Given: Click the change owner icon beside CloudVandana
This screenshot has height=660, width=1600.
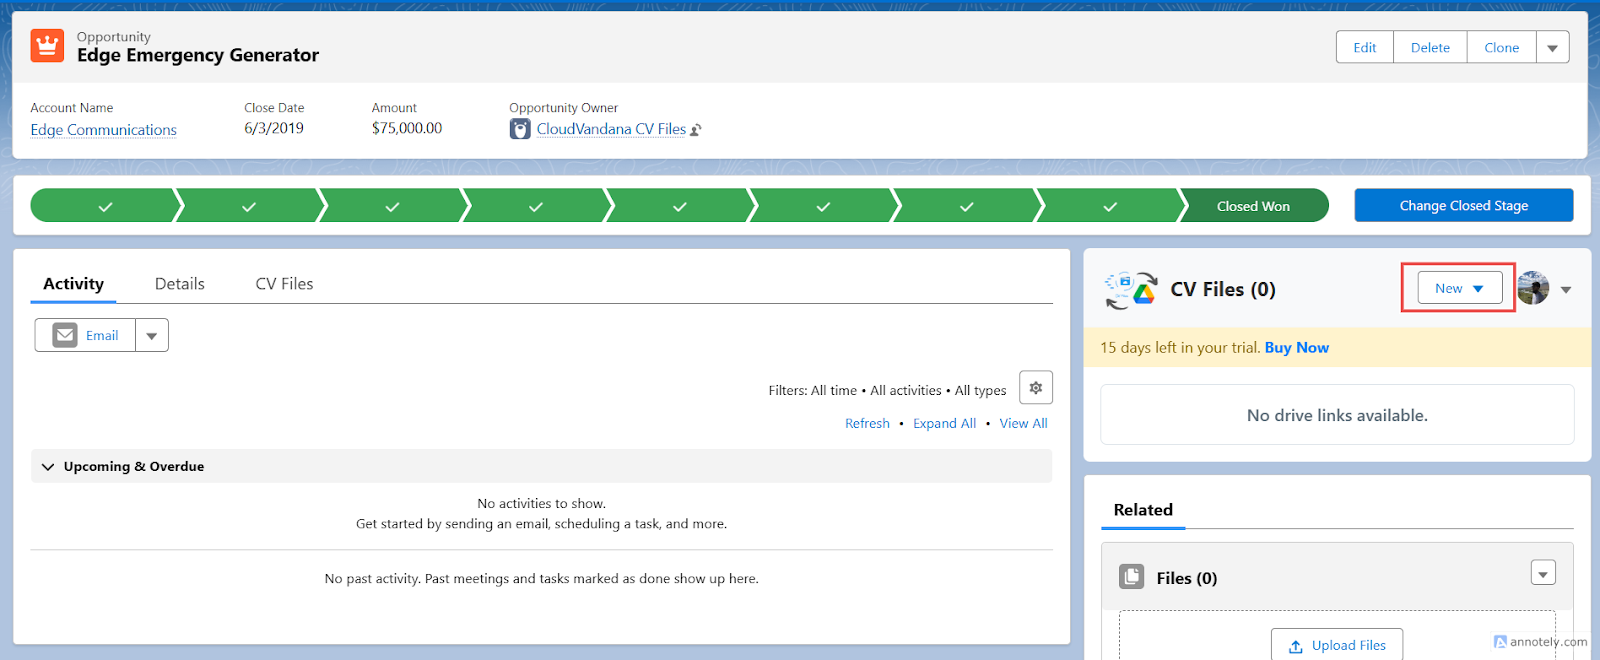Looking at the screenshot, I should [696, 130].
